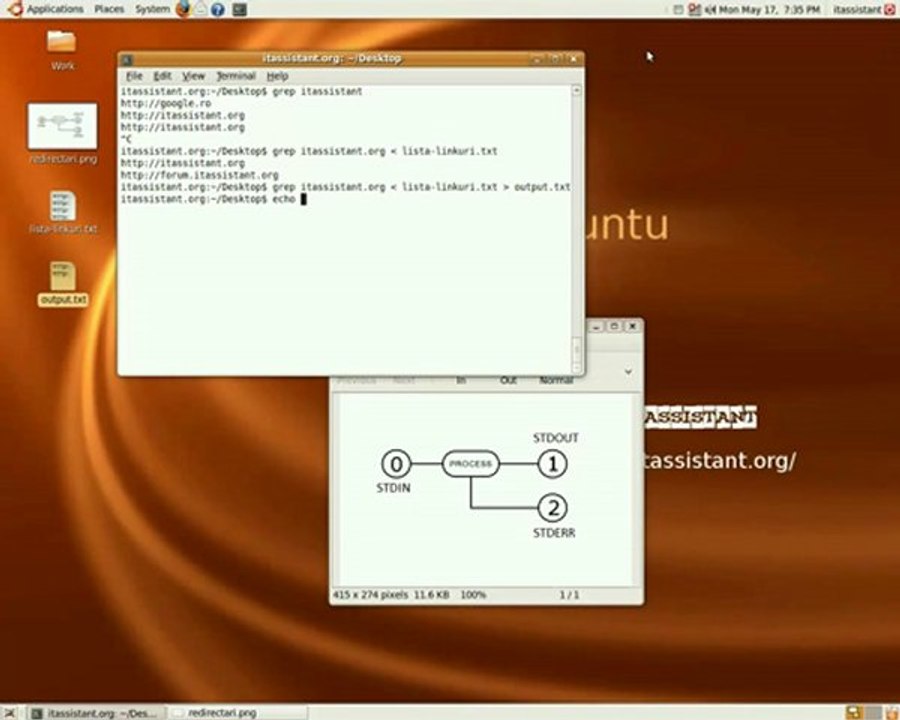900x720 pixels.
Task: Click Zoom In in the image viewer toolbar
Action: pyautogui.click(x=461, y=380)
